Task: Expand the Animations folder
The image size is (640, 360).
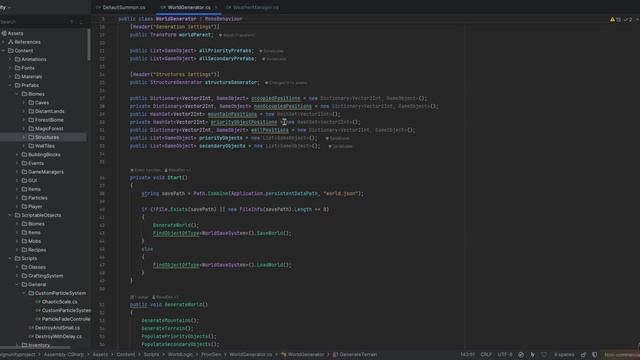Action: [10, 59]
